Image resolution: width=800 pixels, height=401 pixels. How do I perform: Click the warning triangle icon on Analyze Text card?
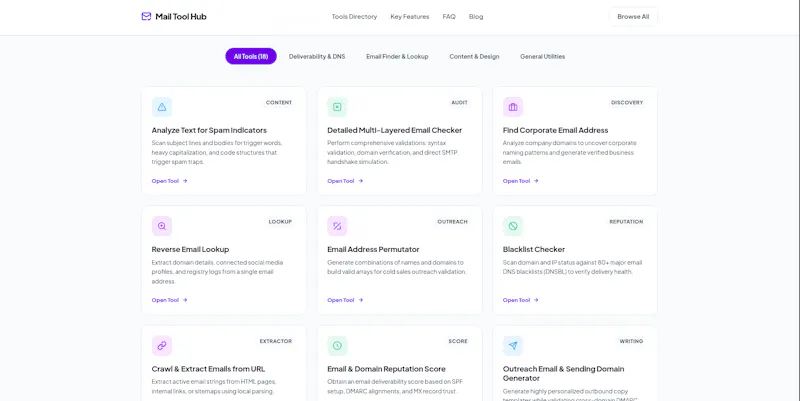click(x=162, y=107)
